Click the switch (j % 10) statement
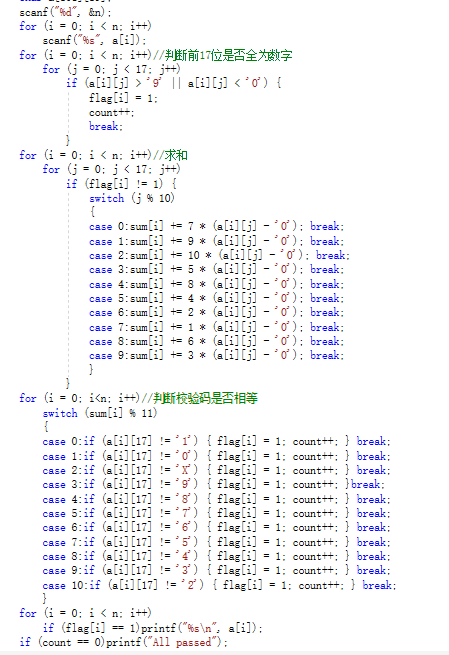449x655 pixels. click(x=132, y=198)
